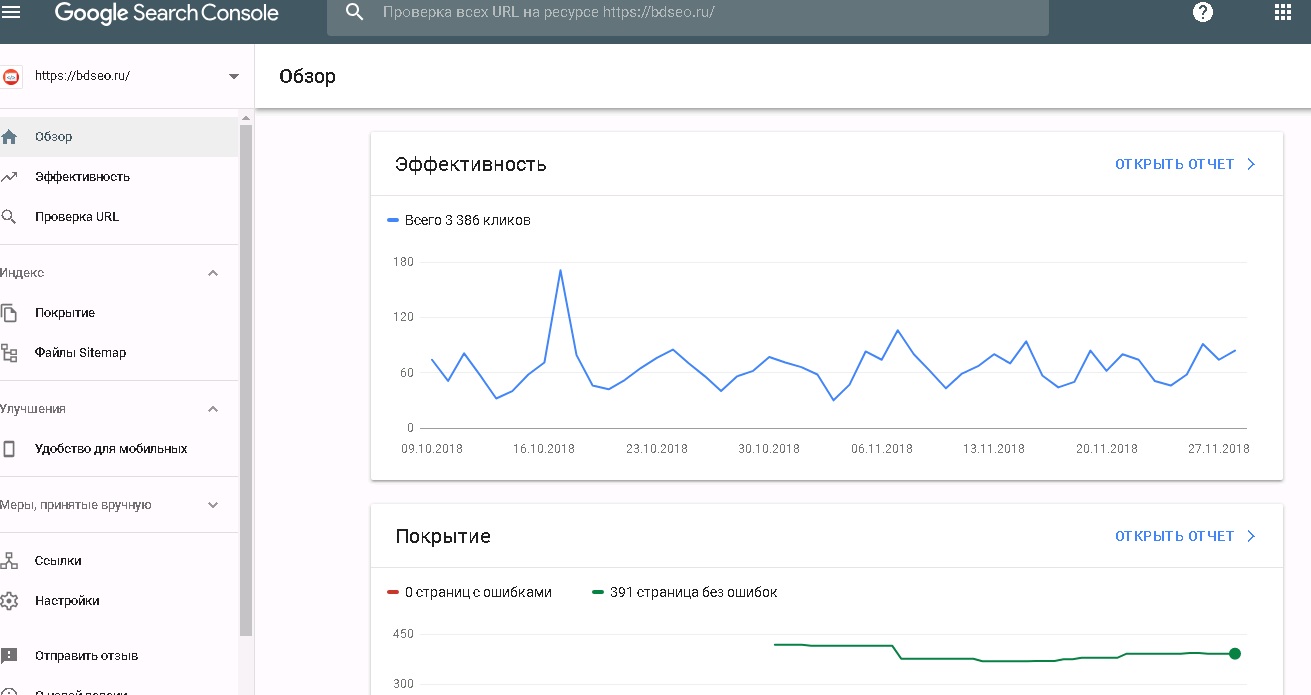Click the feedback icon beside Отправить отзыв
This screenshot has height=695, width=1311.
[9, 656]
